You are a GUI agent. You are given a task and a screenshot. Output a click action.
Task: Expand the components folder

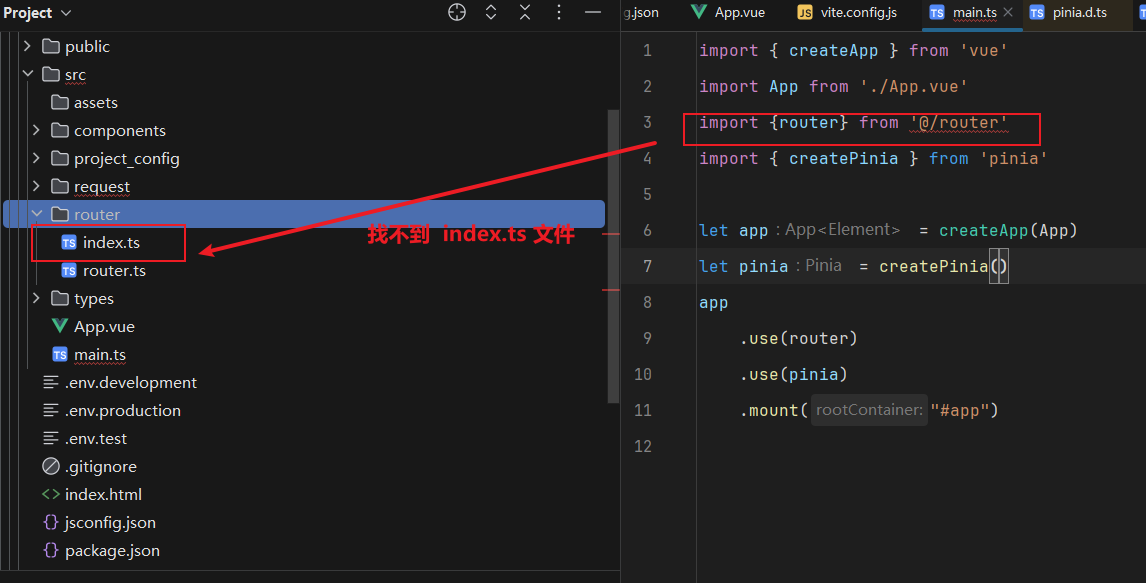click(37, 130)
